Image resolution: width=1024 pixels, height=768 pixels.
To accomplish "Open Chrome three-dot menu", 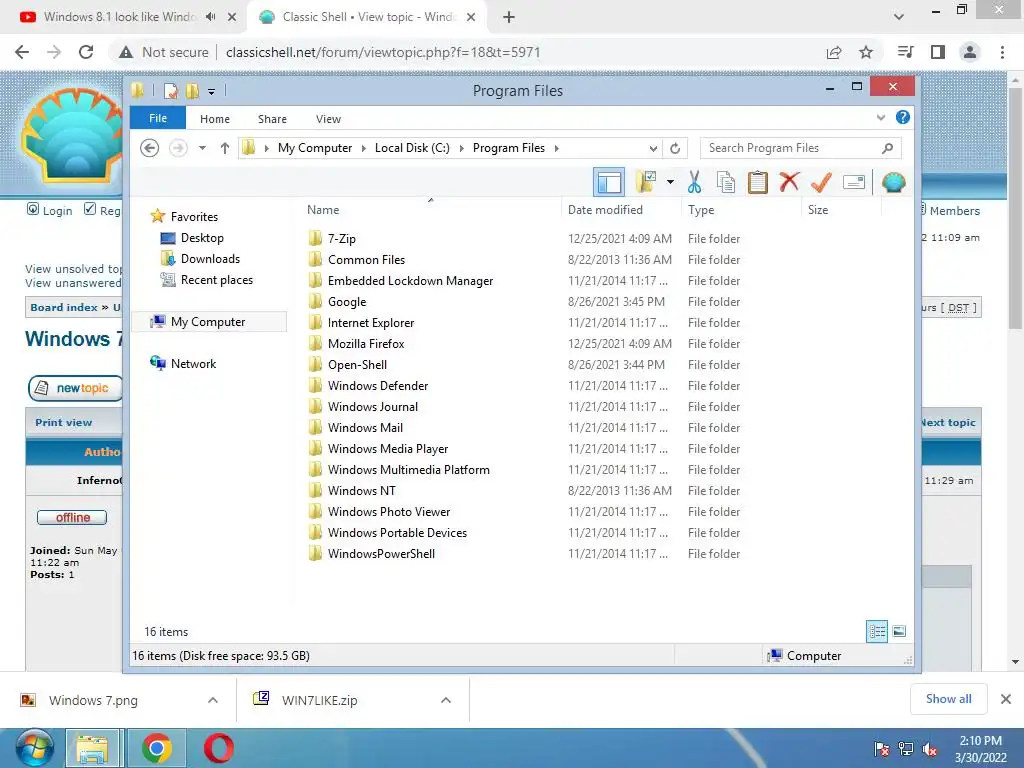I will click(x=1002, y=52).
